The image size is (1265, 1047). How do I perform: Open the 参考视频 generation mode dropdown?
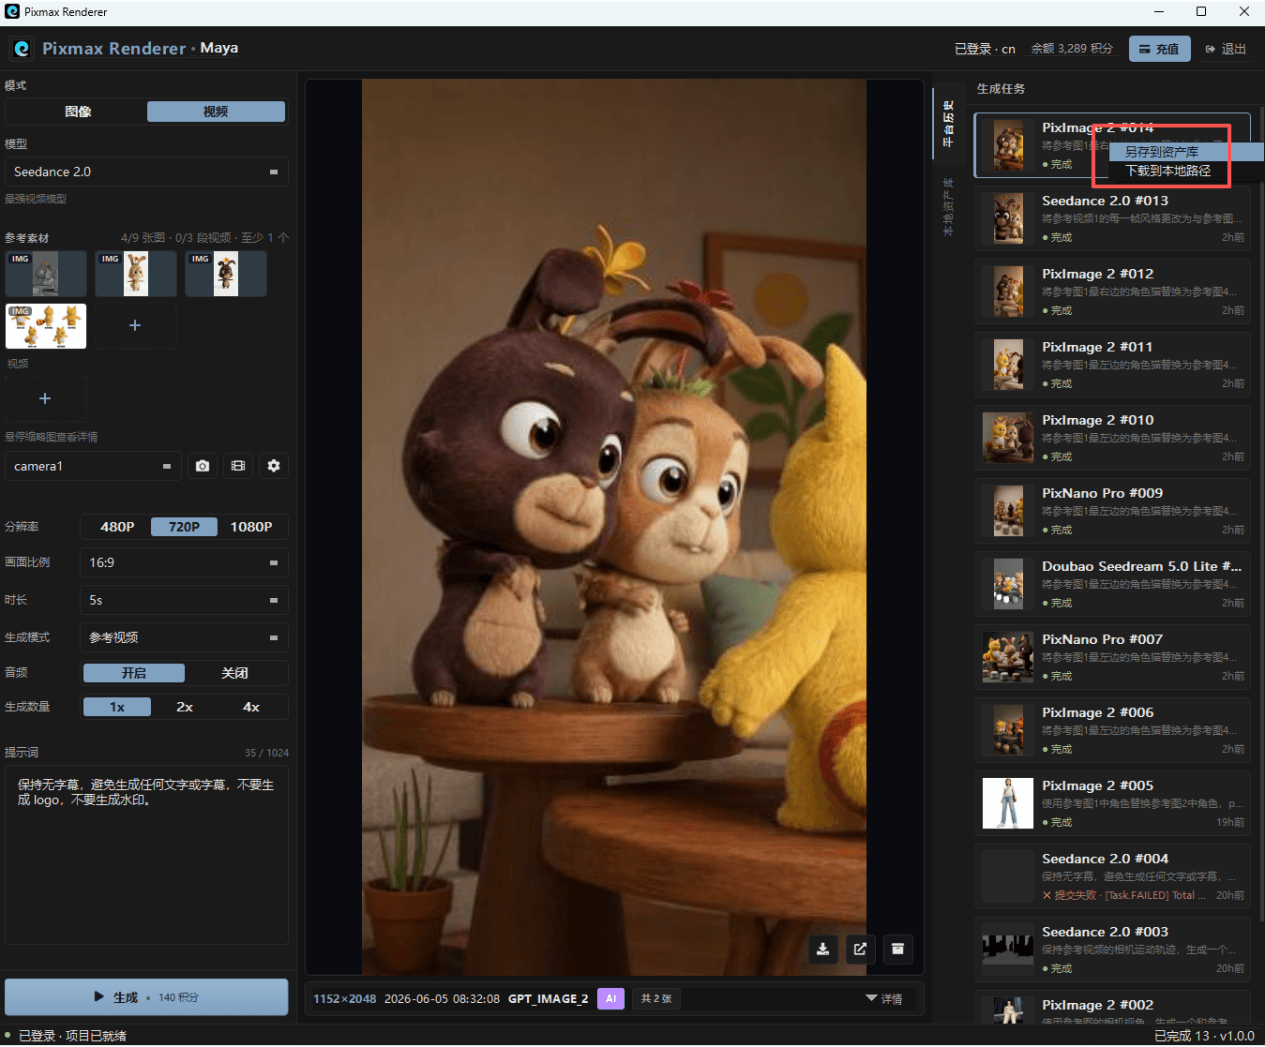tap(184, 637)
